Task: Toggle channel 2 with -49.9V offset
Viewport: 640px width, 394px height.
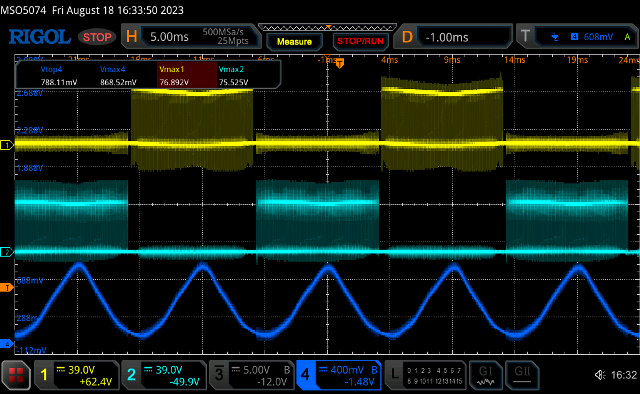Action: (164, 375)
